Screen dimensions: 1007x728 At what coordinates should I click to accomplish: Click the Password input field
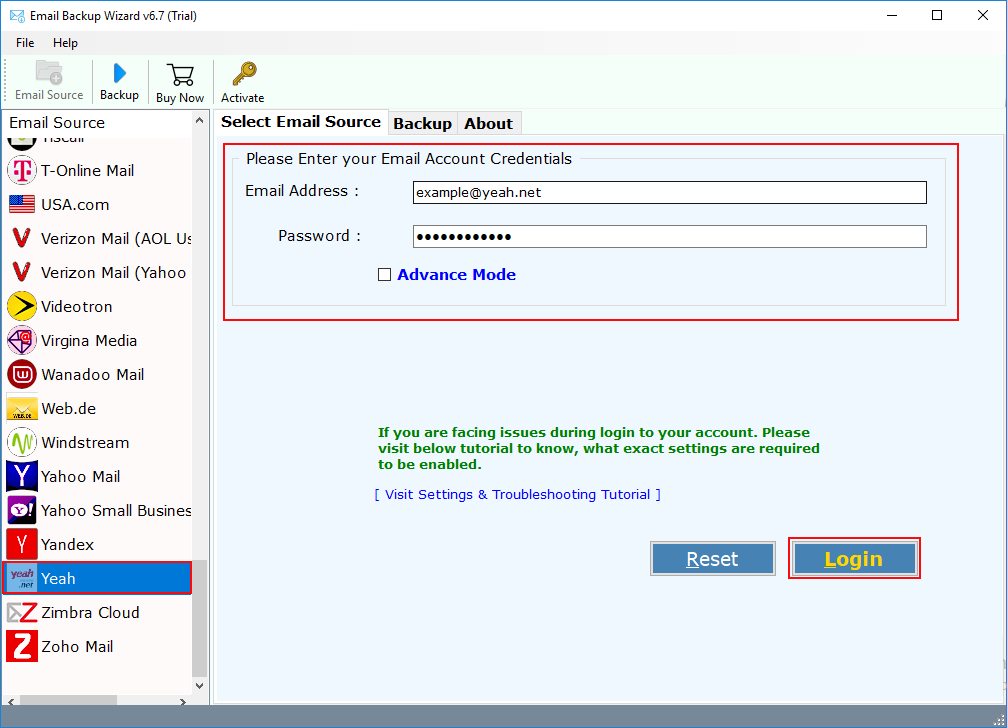coord(669,236)
